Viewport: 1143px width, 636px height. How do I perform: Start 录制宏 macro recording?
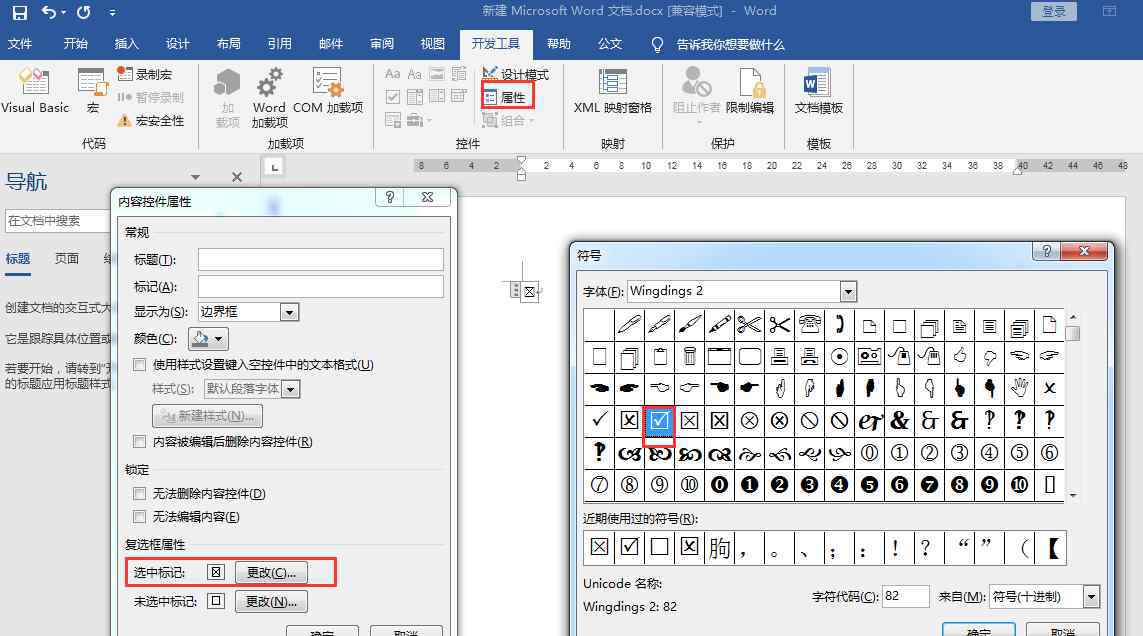coord(145,74)
